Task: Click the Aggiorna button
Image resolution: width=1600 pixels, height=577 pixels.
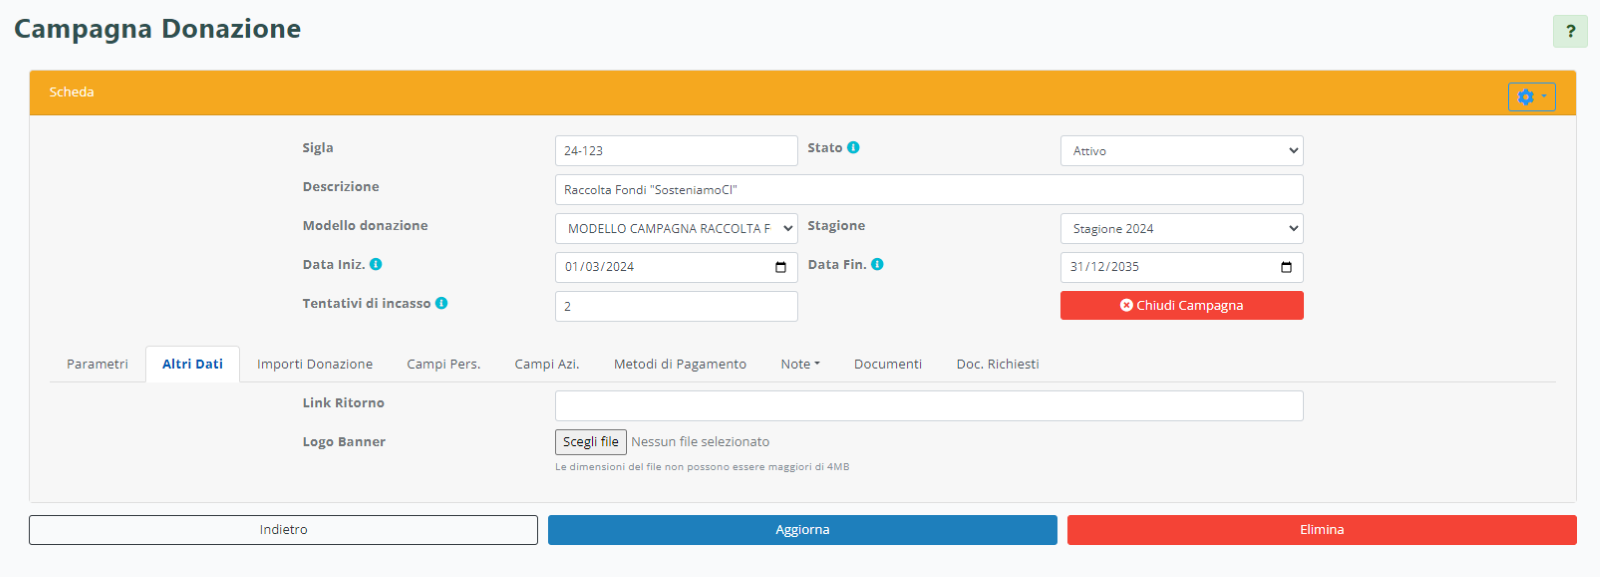Action: tap(802, 530)
